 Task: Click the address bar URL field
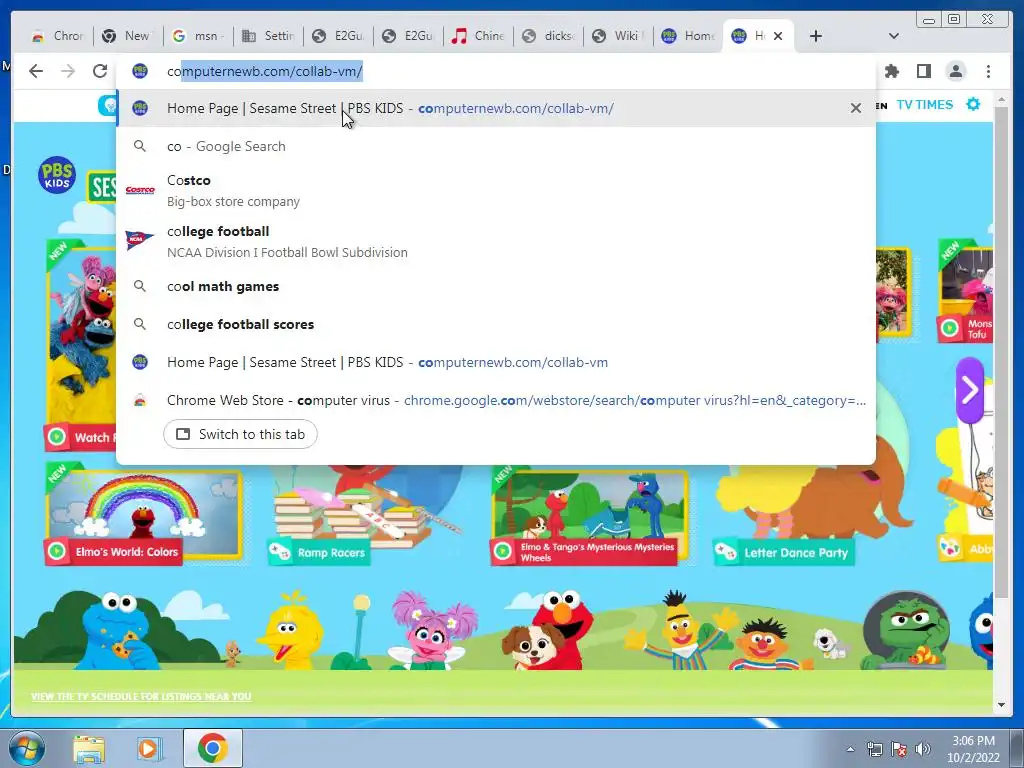tap(496, 71)
